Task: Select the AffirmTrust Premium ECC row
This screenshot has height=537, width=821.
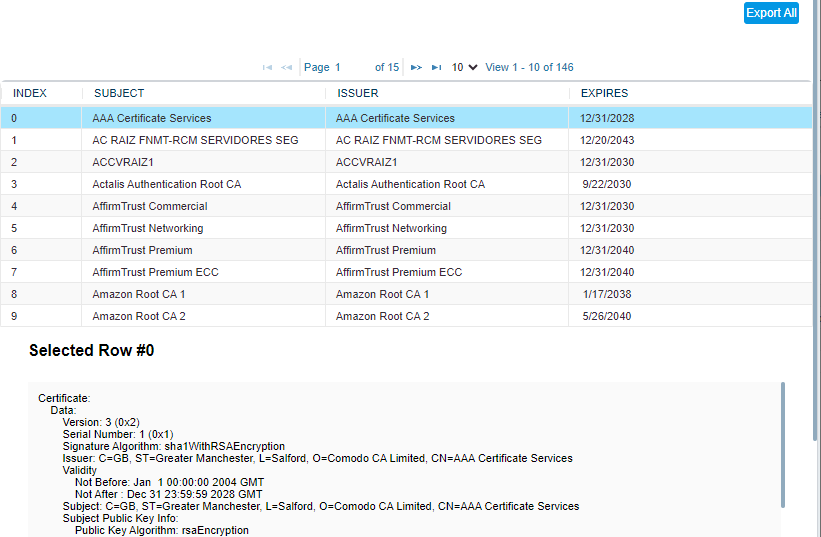Action: 155,272
